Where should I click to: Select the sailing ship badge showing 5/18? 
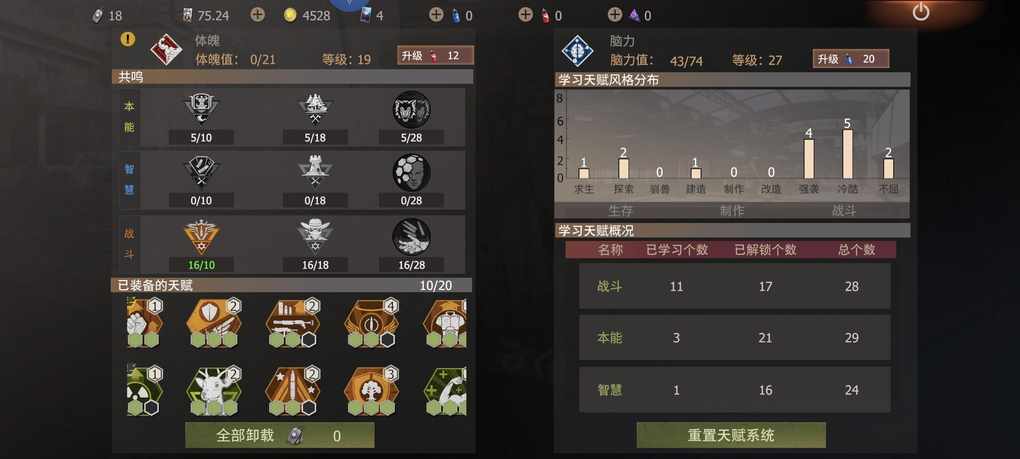coord(315,109)
